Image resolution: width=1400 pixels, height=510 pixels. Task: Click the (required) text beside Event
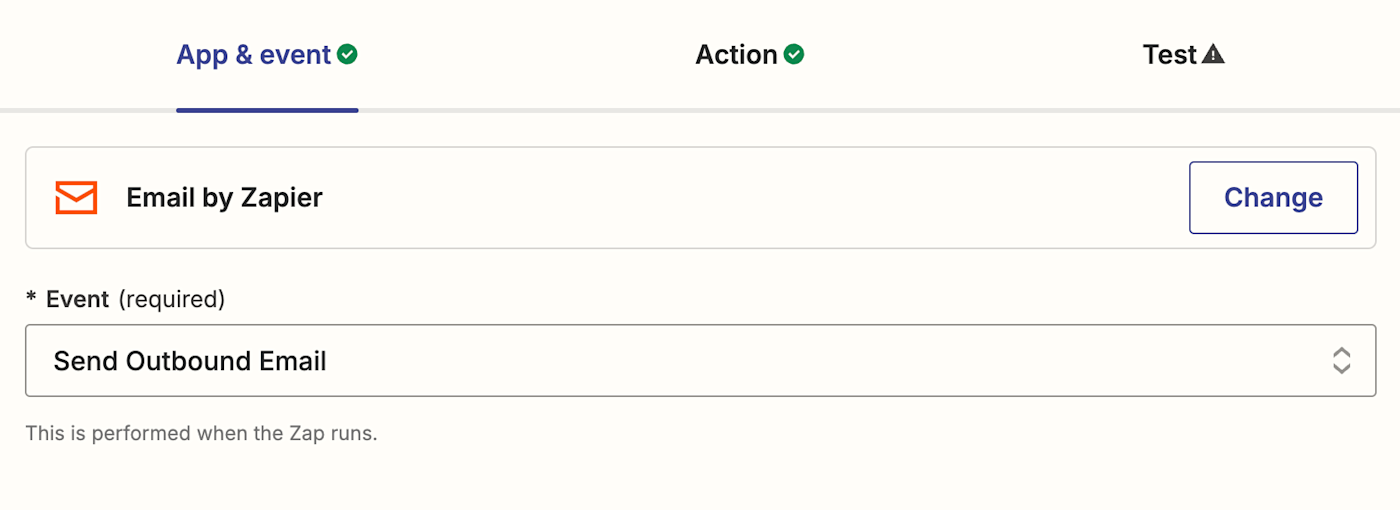pyautogui.click(x=172, y=299)
